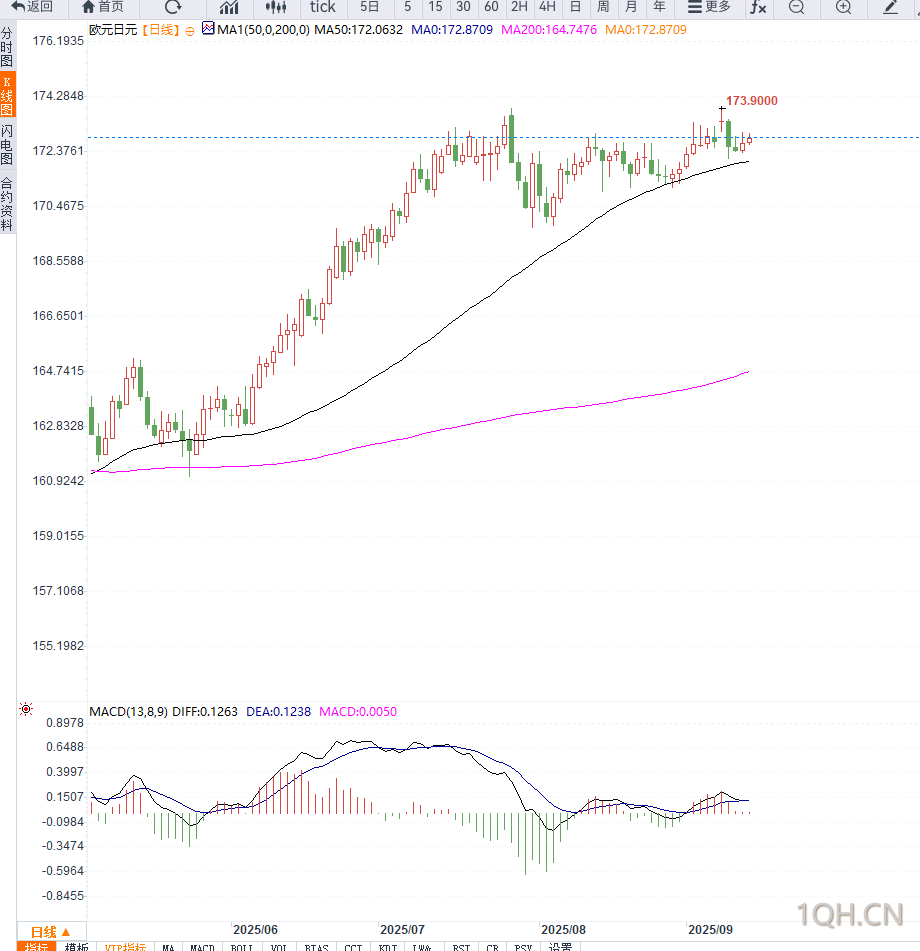This screenshot has height=951, width=920.
Task: Expand the 更多 more menu
Action: tap(709, 7)
